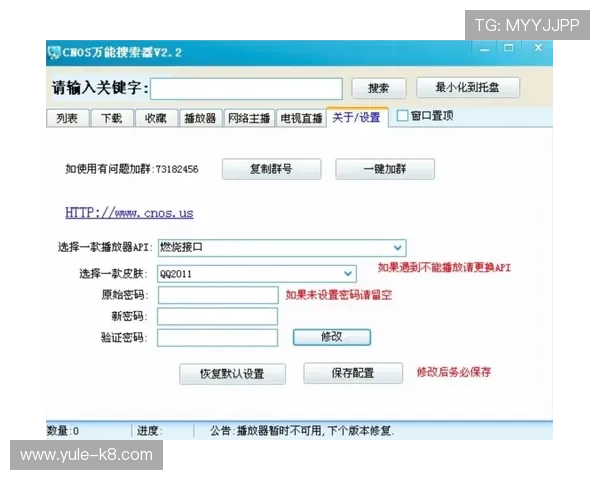Click the red note 如果遇到不能播放请更换API
The width and height of the screenshot is (600, 480).
coord(444,268)
